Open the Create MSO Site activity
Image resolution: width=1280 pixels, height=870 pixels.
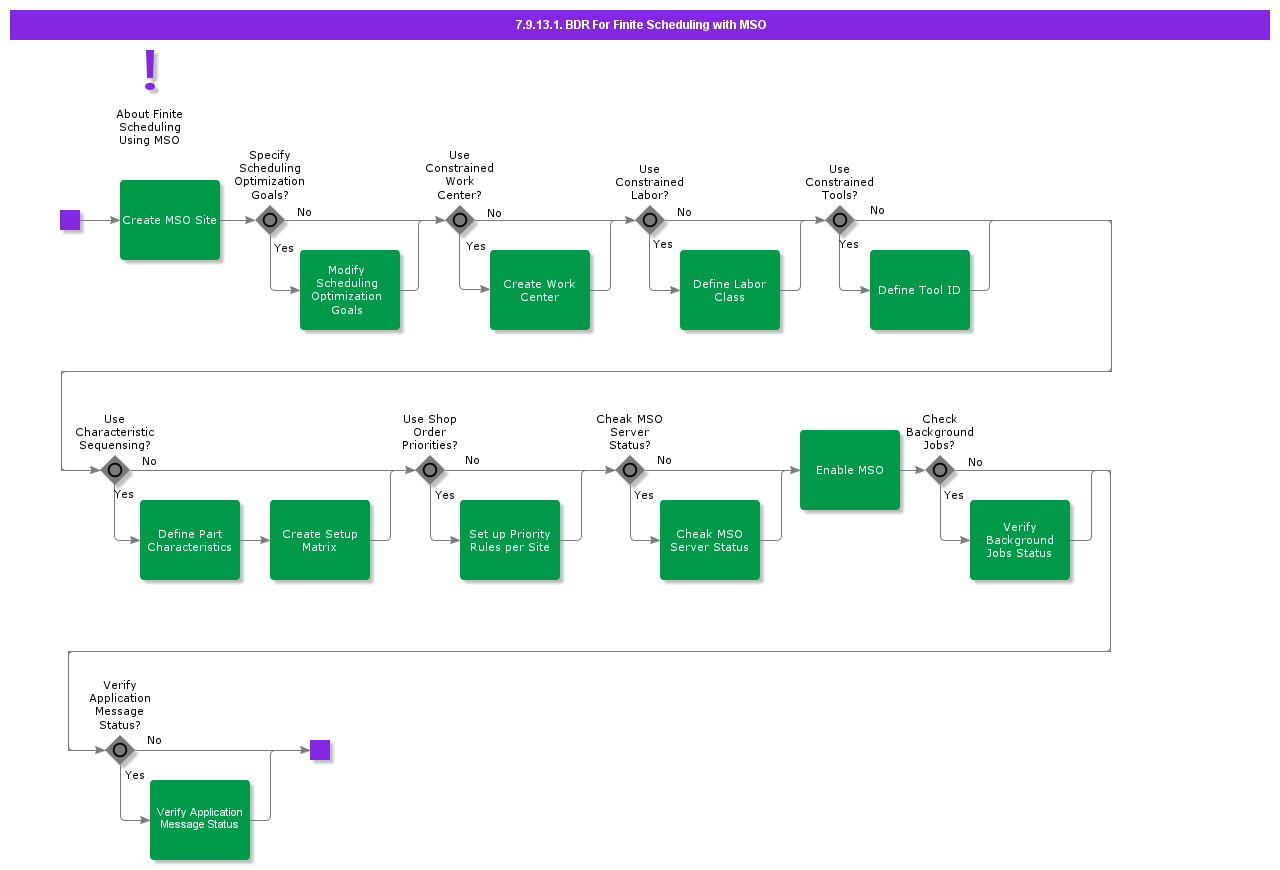point(170,220)
